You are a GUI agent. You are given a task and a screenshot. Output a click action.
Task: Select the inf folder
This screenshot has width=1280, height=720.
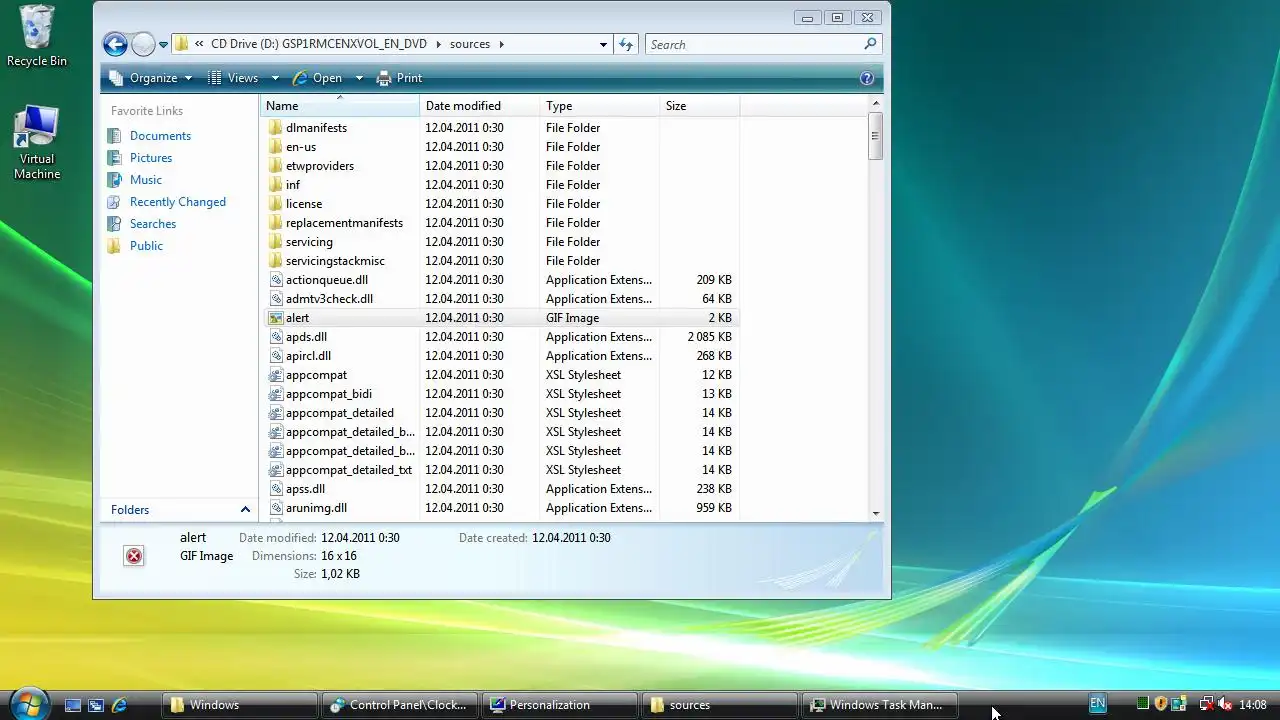pos(293,185)
